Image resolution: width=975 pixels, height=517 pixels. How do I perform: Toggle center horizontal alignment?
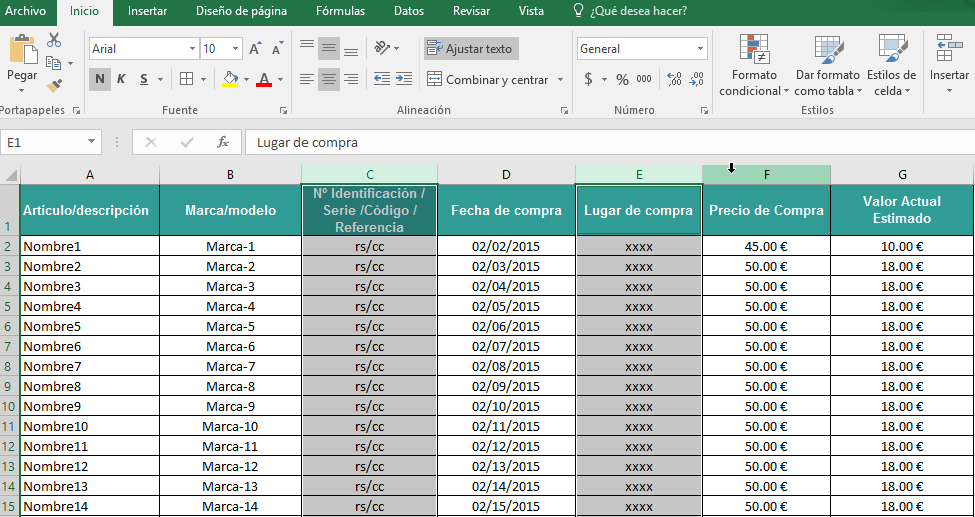(329, 79)
